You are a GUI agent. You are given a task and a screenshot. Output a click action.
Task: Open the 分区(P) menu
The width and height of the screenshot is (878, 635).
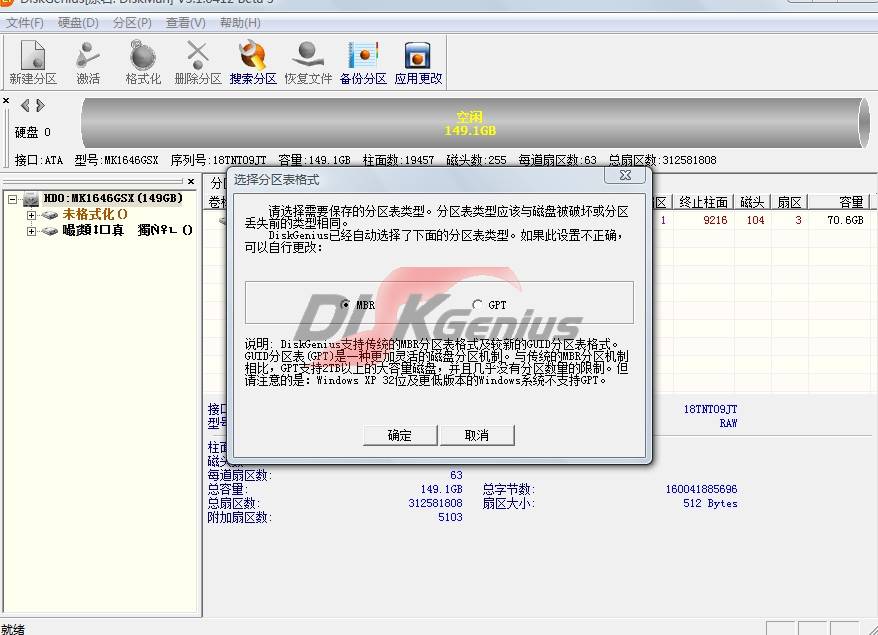click(132, 23)
